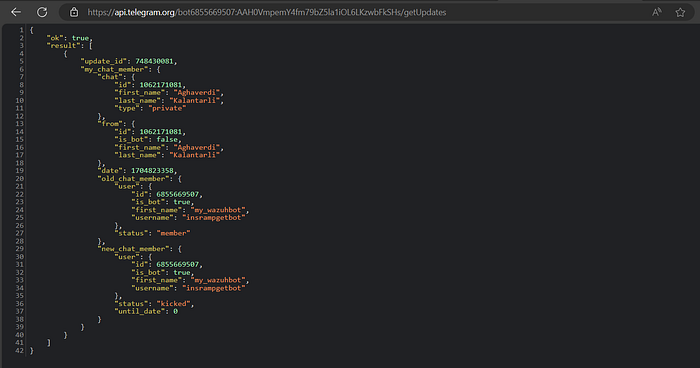Select update_id value 748430081
Screen dimensions: 700x368
click(154, 61)
